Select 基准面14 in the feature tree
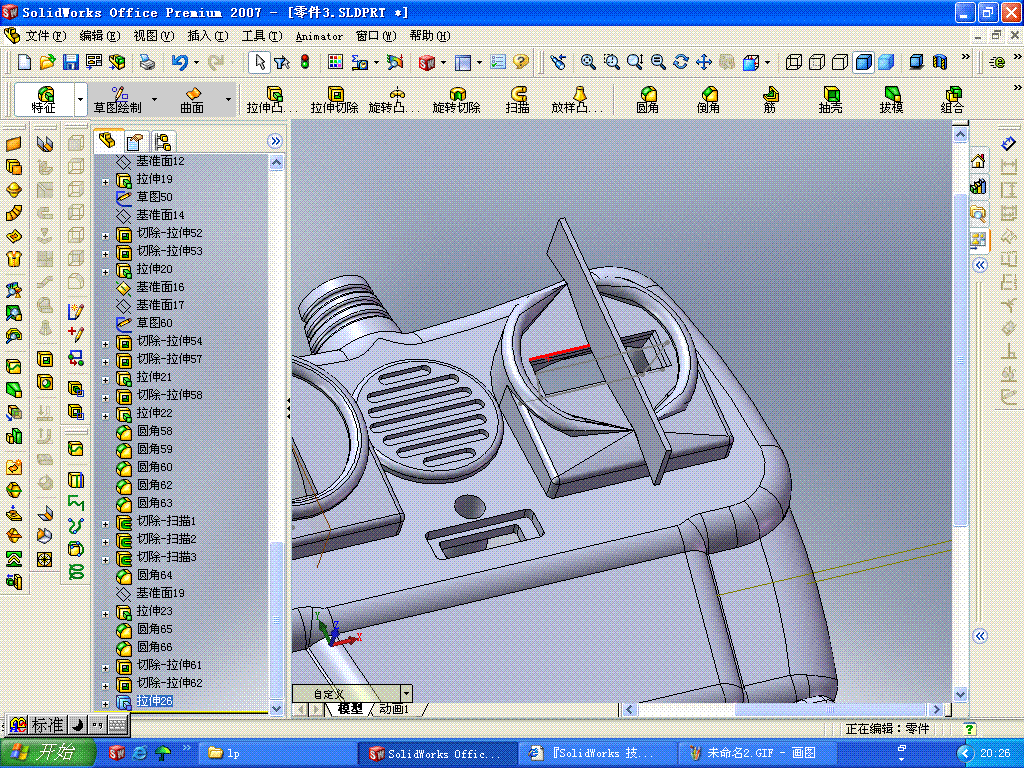Image resolution: width=1024 pixels, height=768 pixels. (x=160, y=215)
